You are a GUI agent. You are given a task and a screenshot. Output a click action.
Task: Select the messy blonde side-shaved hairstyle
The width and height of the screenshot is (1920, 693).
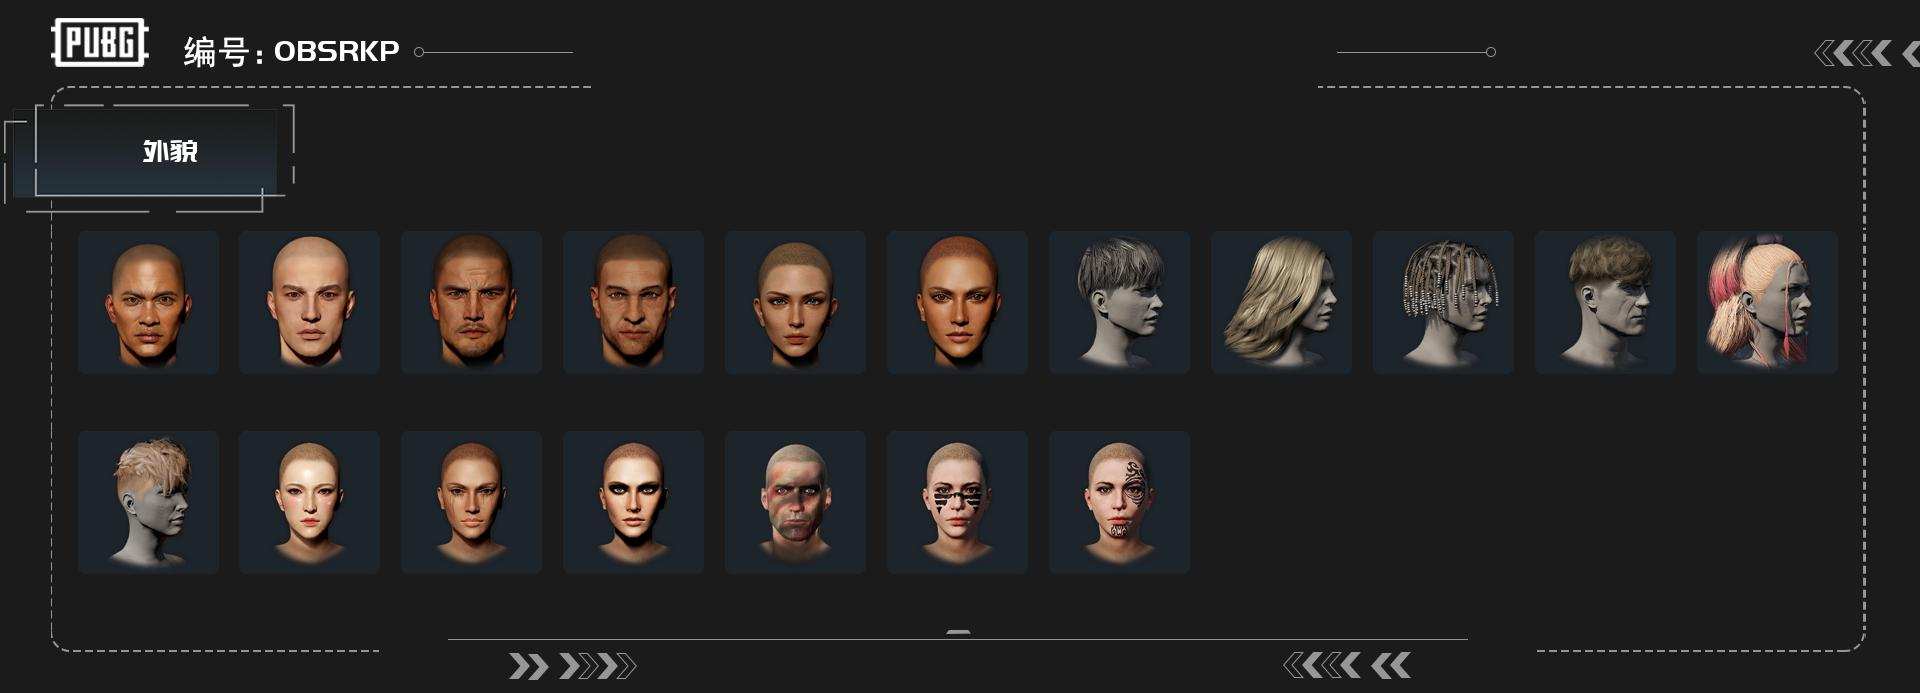pyautogui.click(x=148, y=502)
